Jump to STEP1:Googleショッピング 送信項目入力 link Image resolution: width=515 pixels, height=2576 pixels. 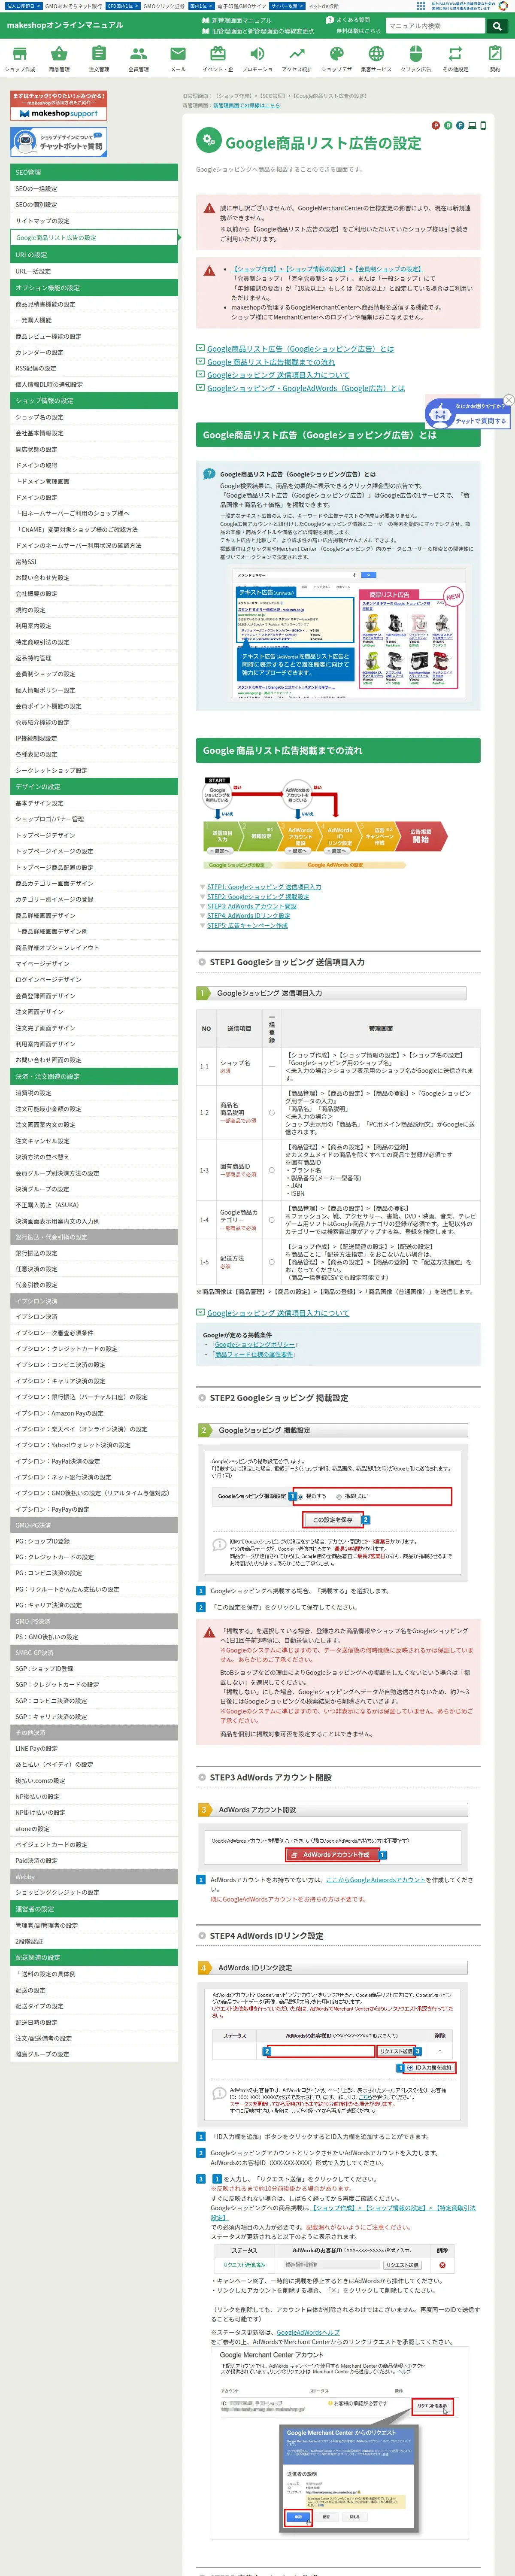pyautogui.click(x=264, y=887)
